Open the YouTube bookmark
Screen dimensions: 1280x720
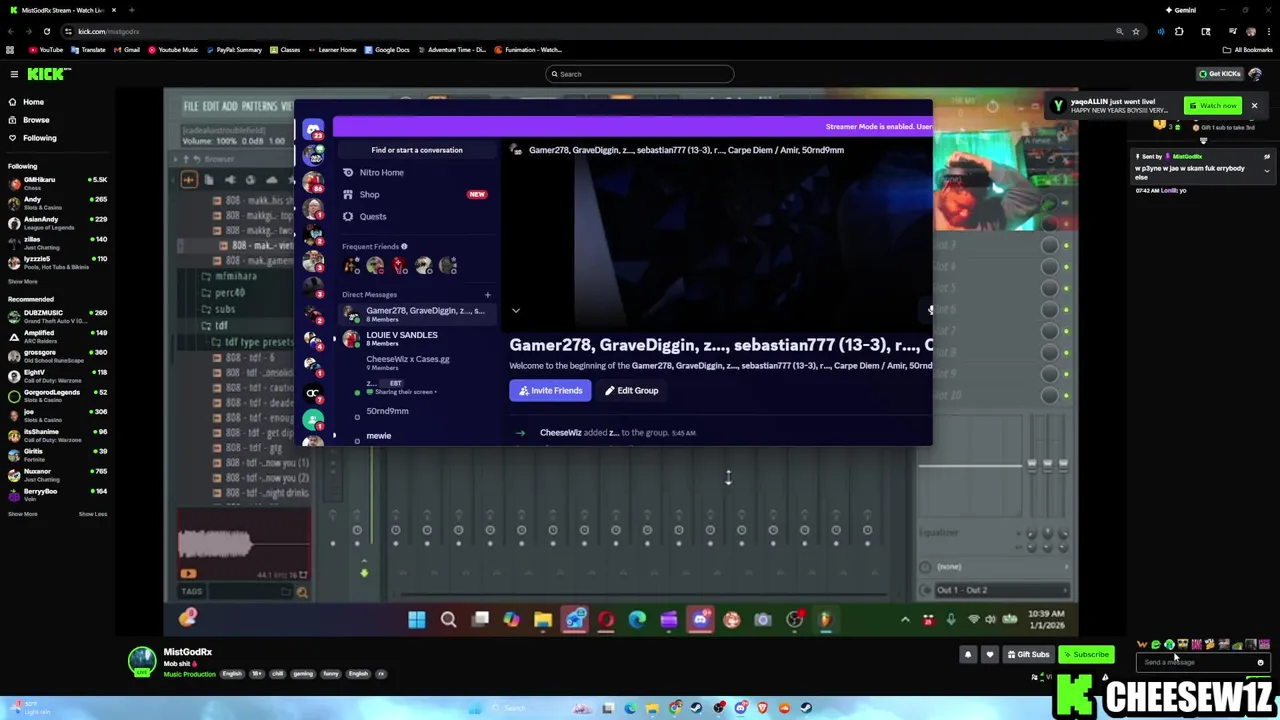pyautogui.click(x=46, y=49)
